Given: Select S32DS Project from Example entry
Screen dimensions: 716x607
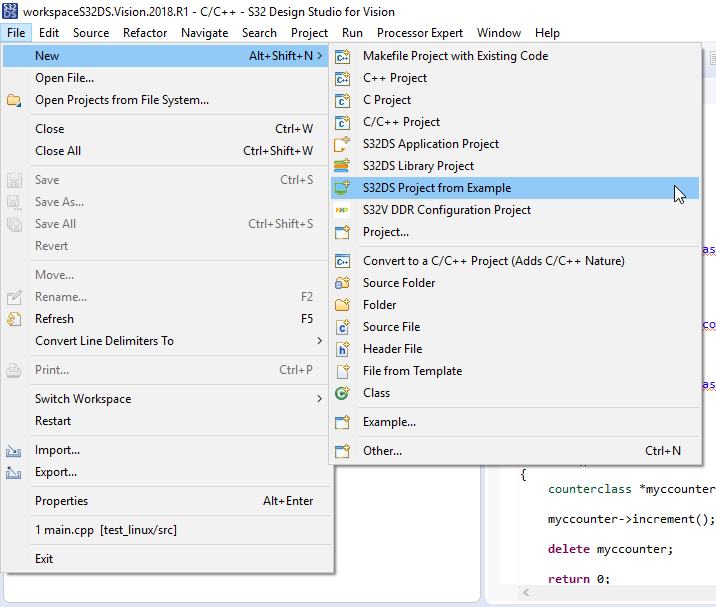Looking at the screenshot, I should 515,188.
